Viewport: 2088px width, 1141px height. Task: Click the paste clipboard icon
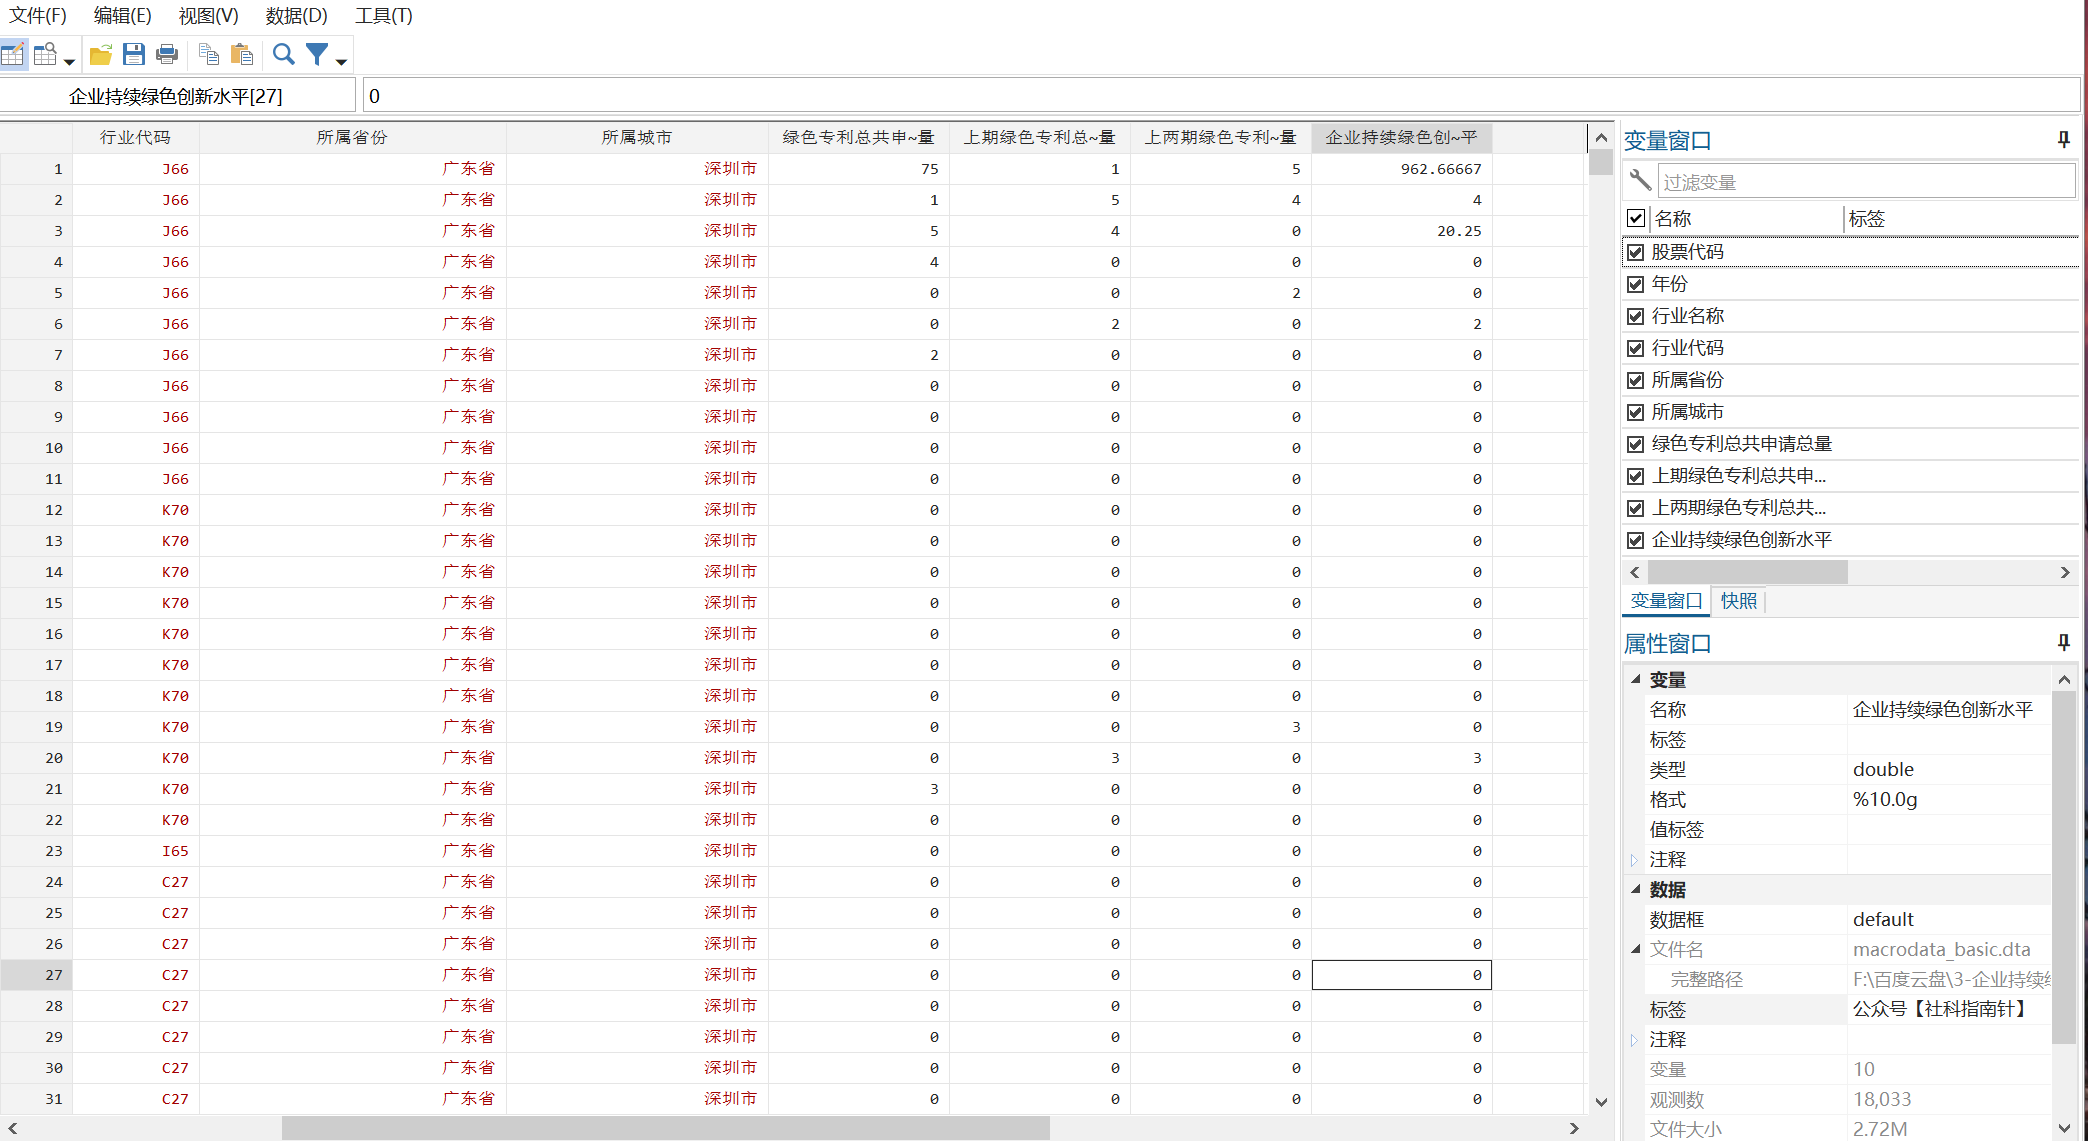click(x=242, y=55)
